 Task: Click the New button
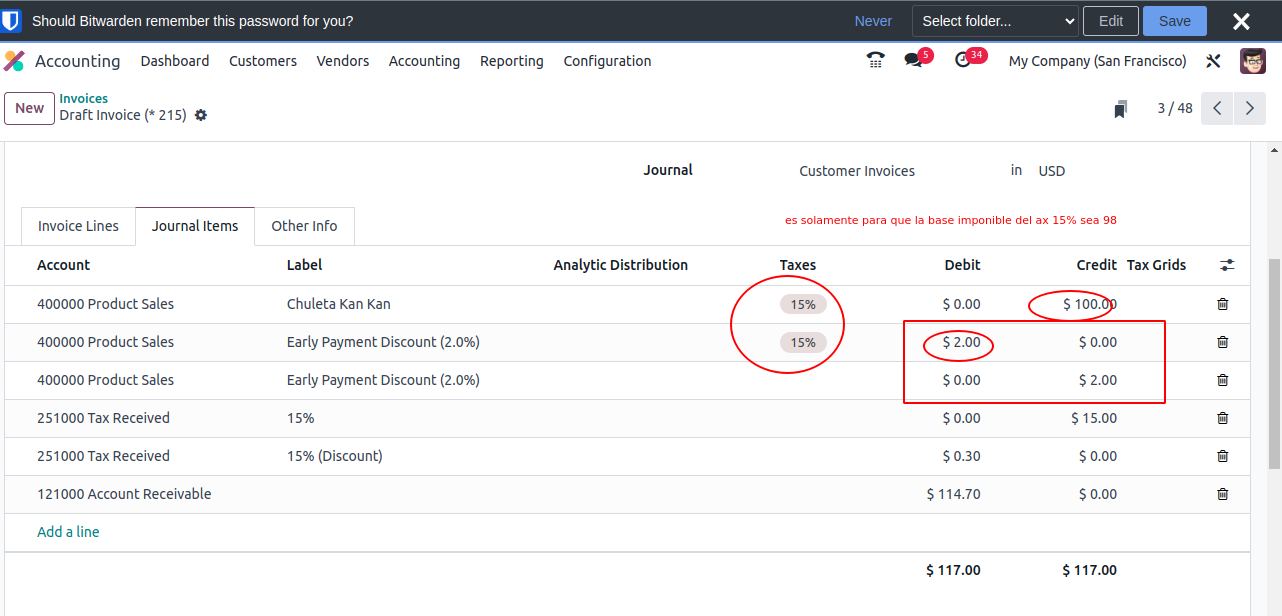click(x=30, y=108)
